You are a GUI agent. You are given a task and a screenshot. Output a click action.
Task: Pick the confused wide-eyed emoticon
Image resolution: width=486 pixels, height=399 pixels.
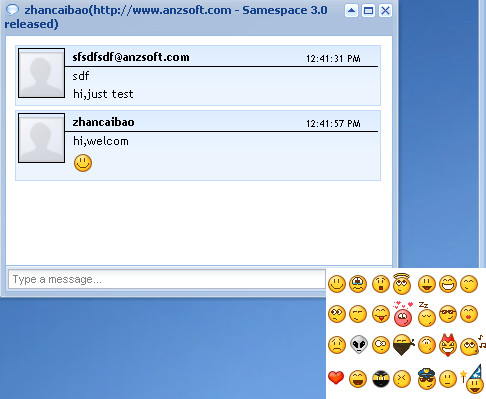point(337,314)
